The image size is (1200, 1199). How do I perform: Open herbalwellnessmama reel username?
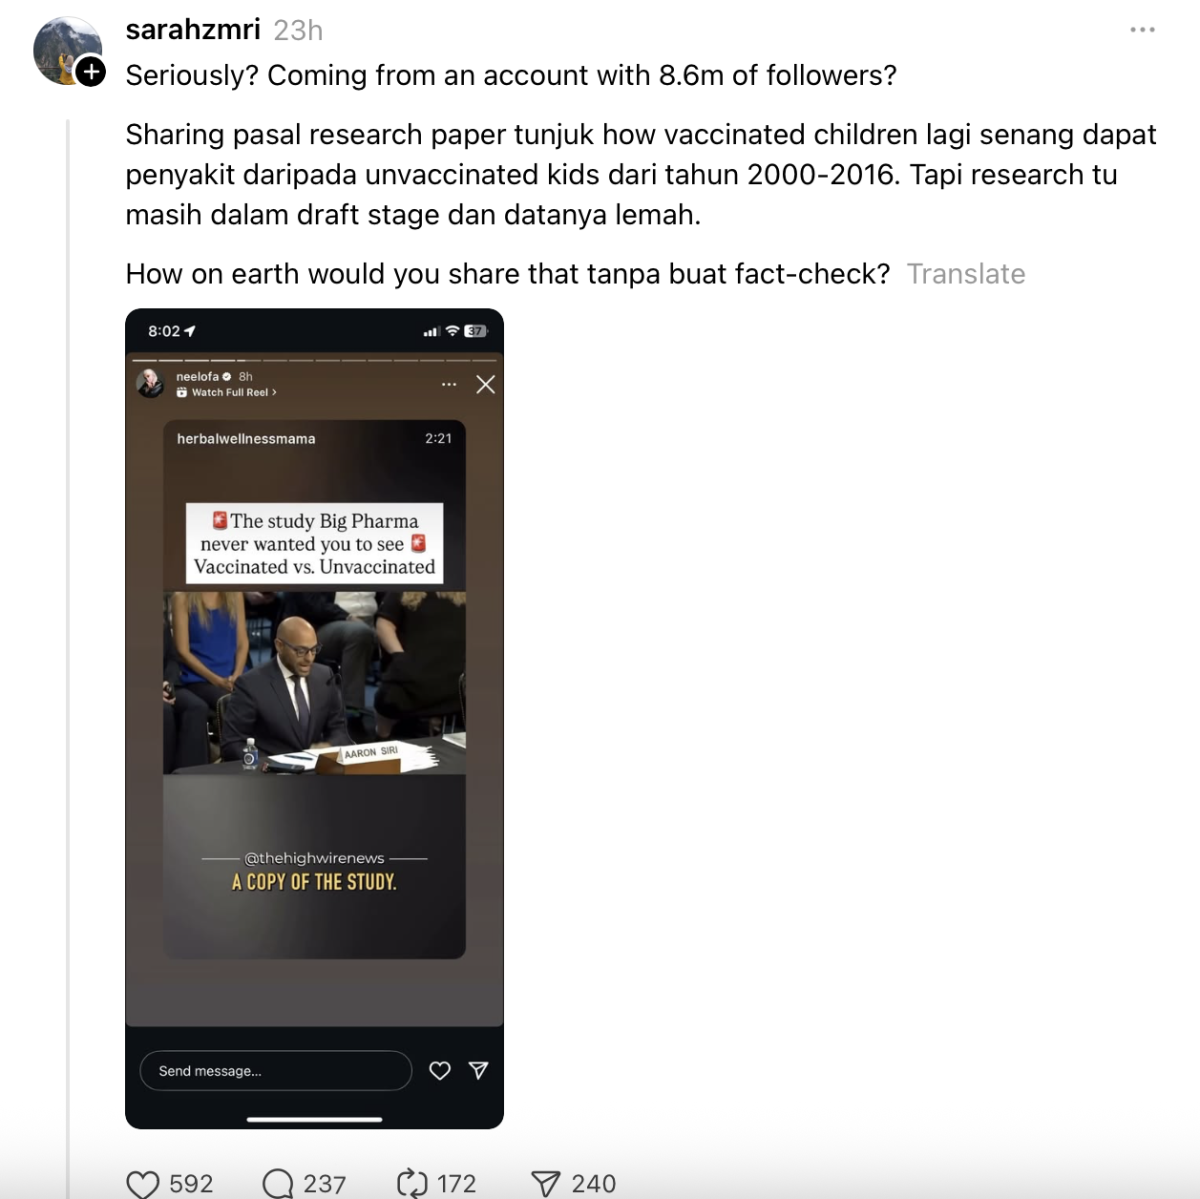click(x=246, y=439)
